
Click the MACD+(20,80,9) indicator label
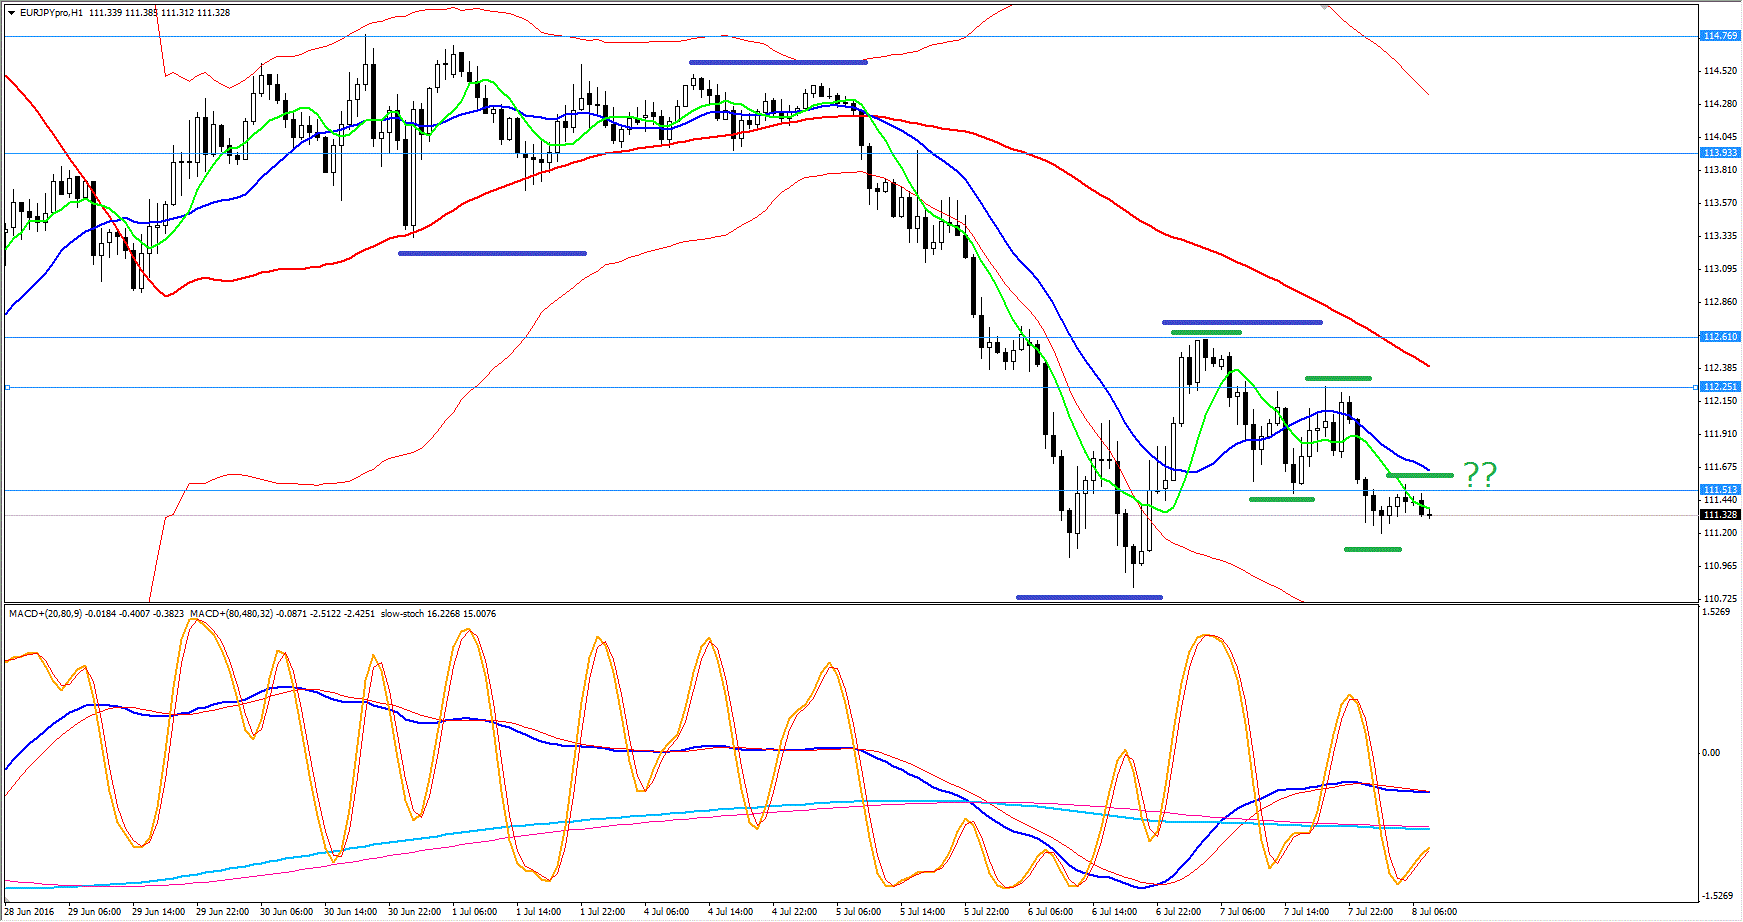point(46,614)
